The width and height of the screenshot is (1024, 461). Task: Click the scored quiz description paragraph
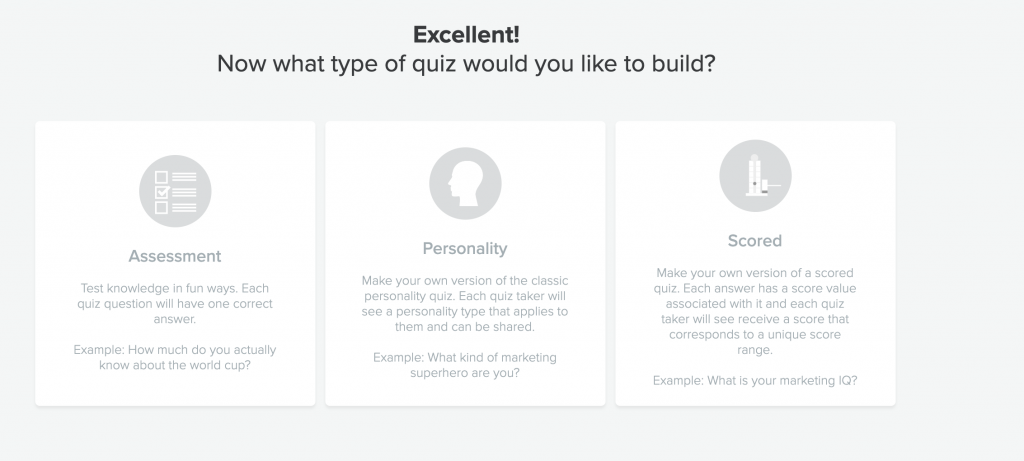click(x=755, y=311)
